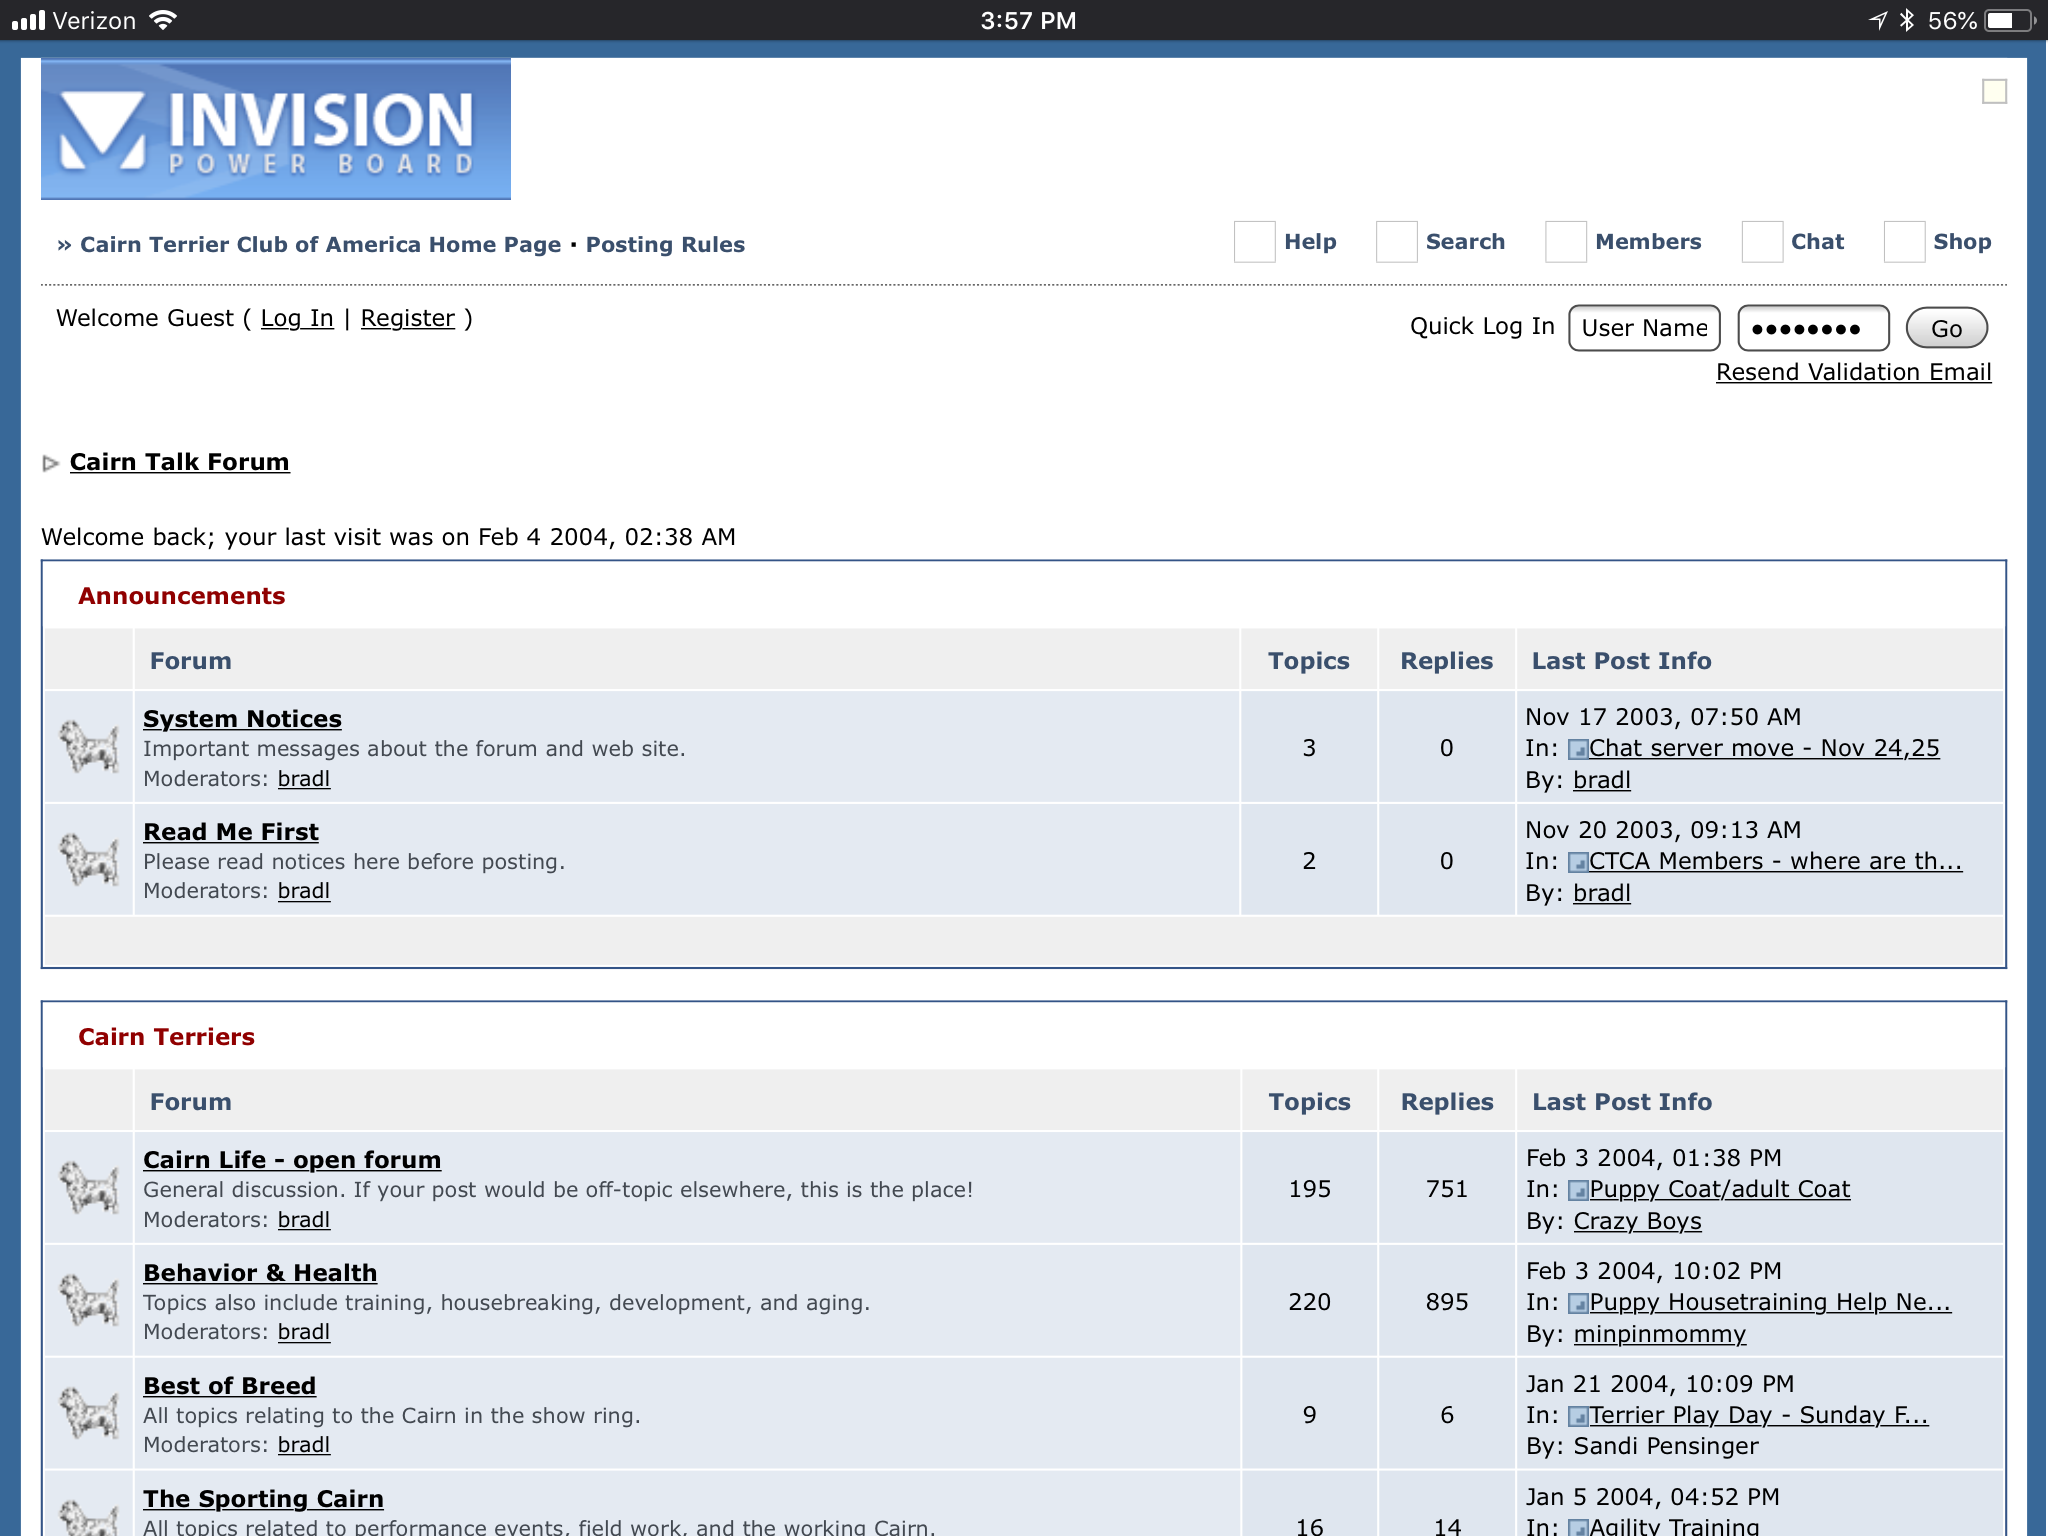Open the Members list

point(1647,242)
